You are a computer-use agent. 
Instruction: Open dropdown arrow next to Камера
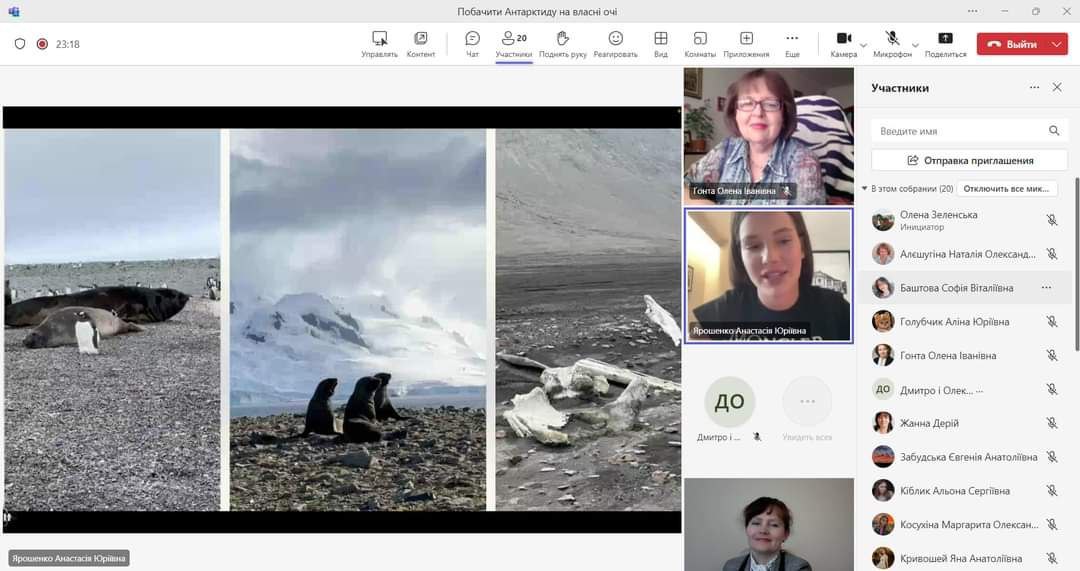click(864, 45)
